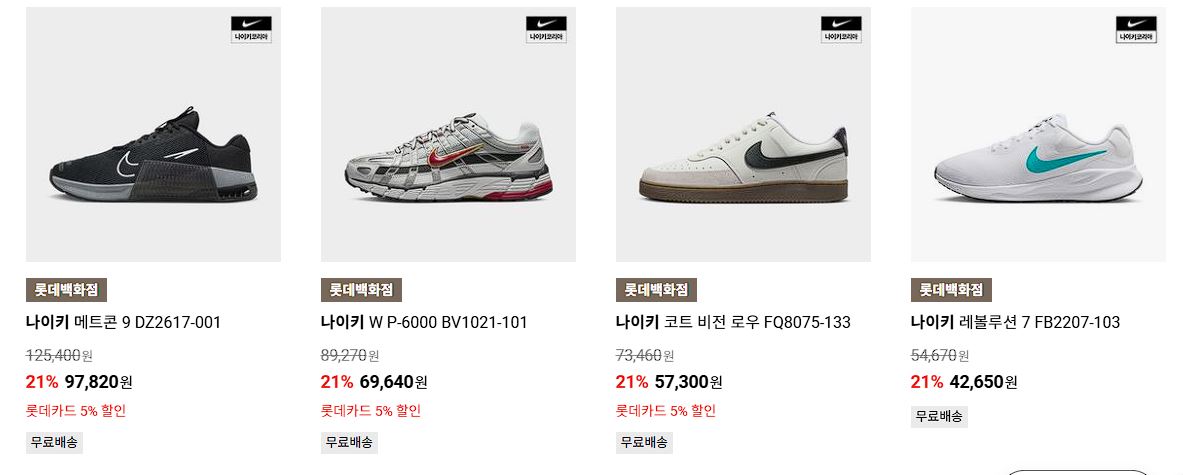Image resolution: width=1183 pixels, height=475 pixels.
Task: Click 롯데카드 5% 할인 under Court Vision Low
Action: 665,411
